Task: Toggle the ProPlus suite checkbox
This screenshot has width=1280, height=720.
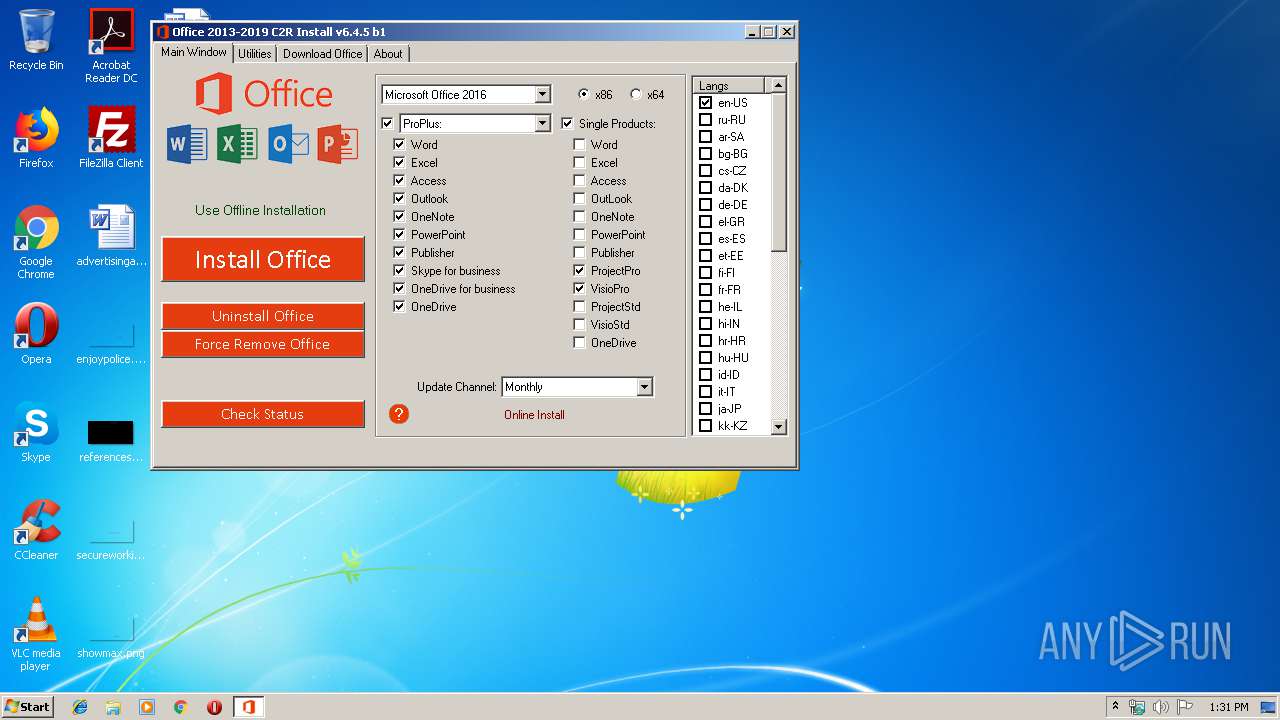Action: tap(388, 124)
